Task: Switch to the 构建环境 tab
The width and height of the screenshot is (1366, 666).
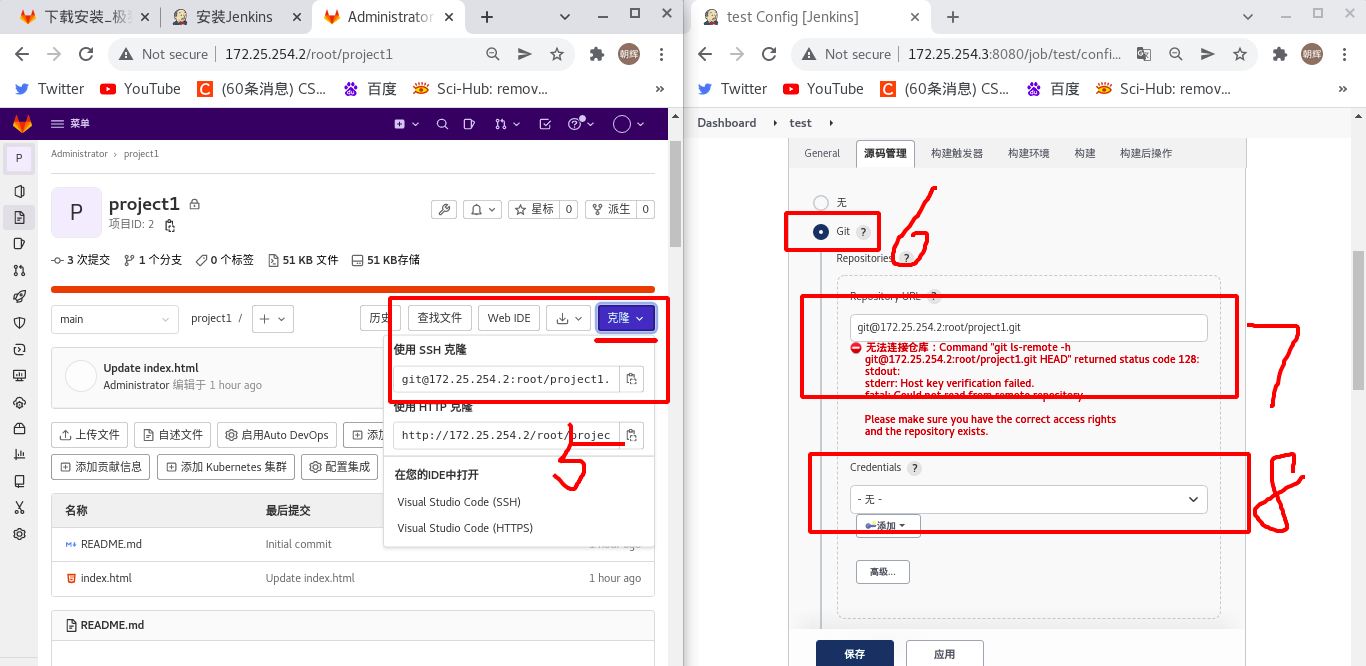Action: tap(1029, 153)
